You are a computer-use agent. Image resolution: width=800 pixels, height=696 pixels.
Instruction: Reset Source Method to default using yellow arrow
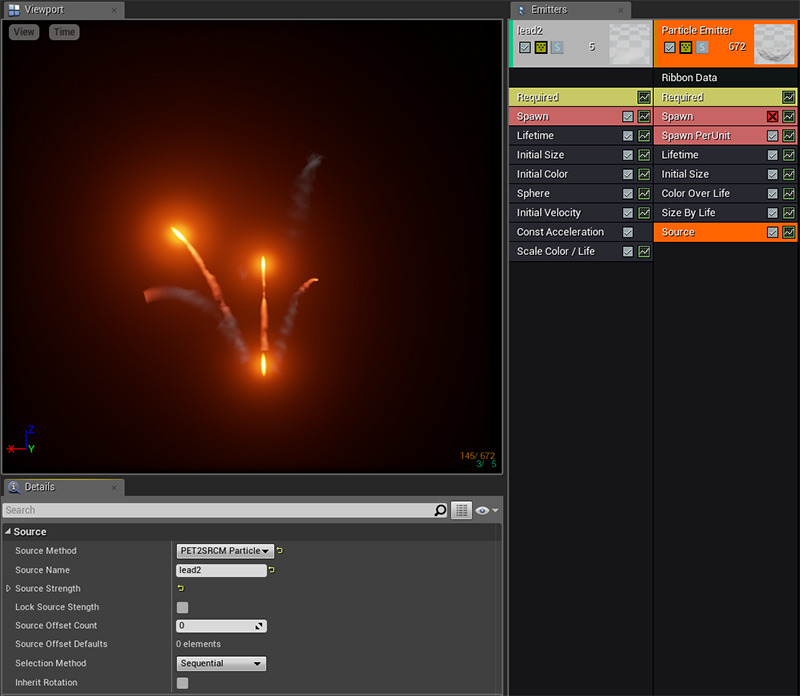pyautogui.click(x=280, y=551)
